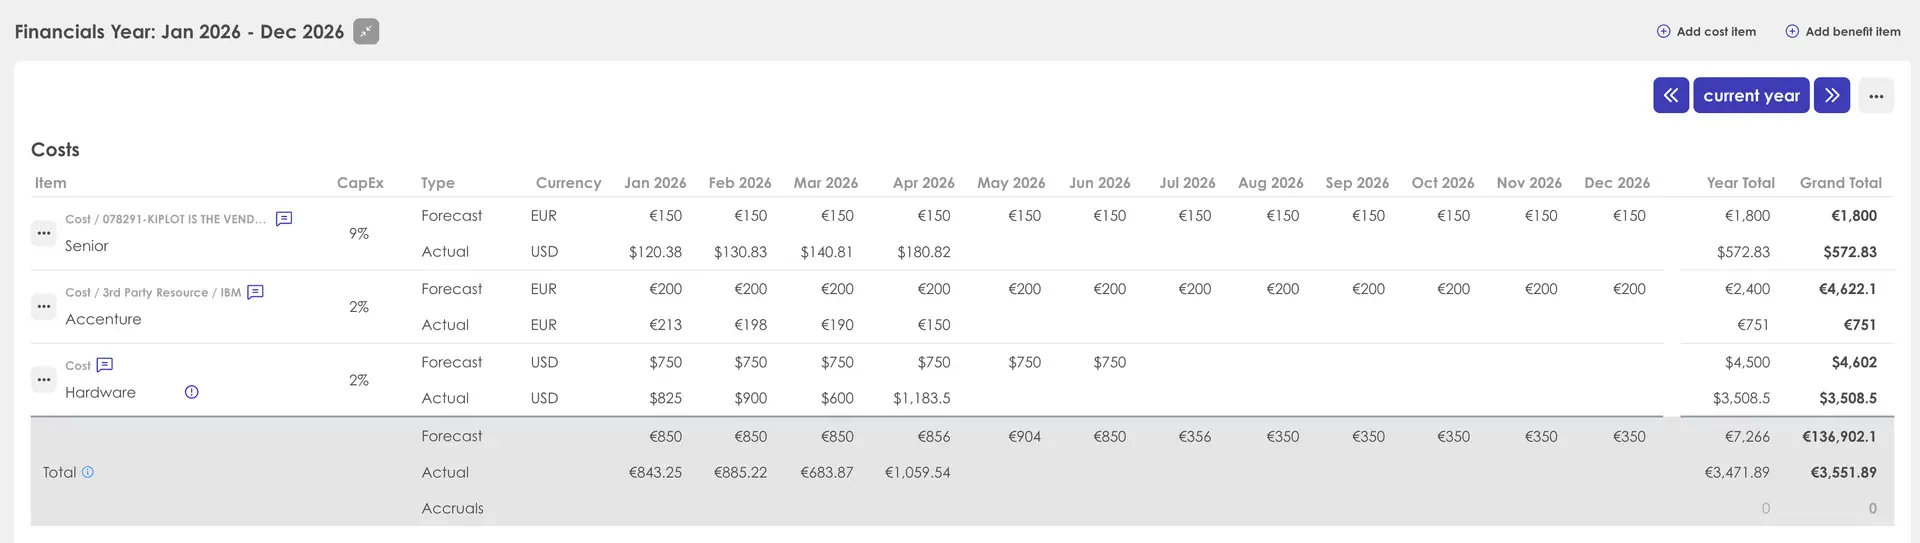Open comment icon next to Hardware Cost label
The width and height of the screenshot is (1920, 543).
[105, 365]
